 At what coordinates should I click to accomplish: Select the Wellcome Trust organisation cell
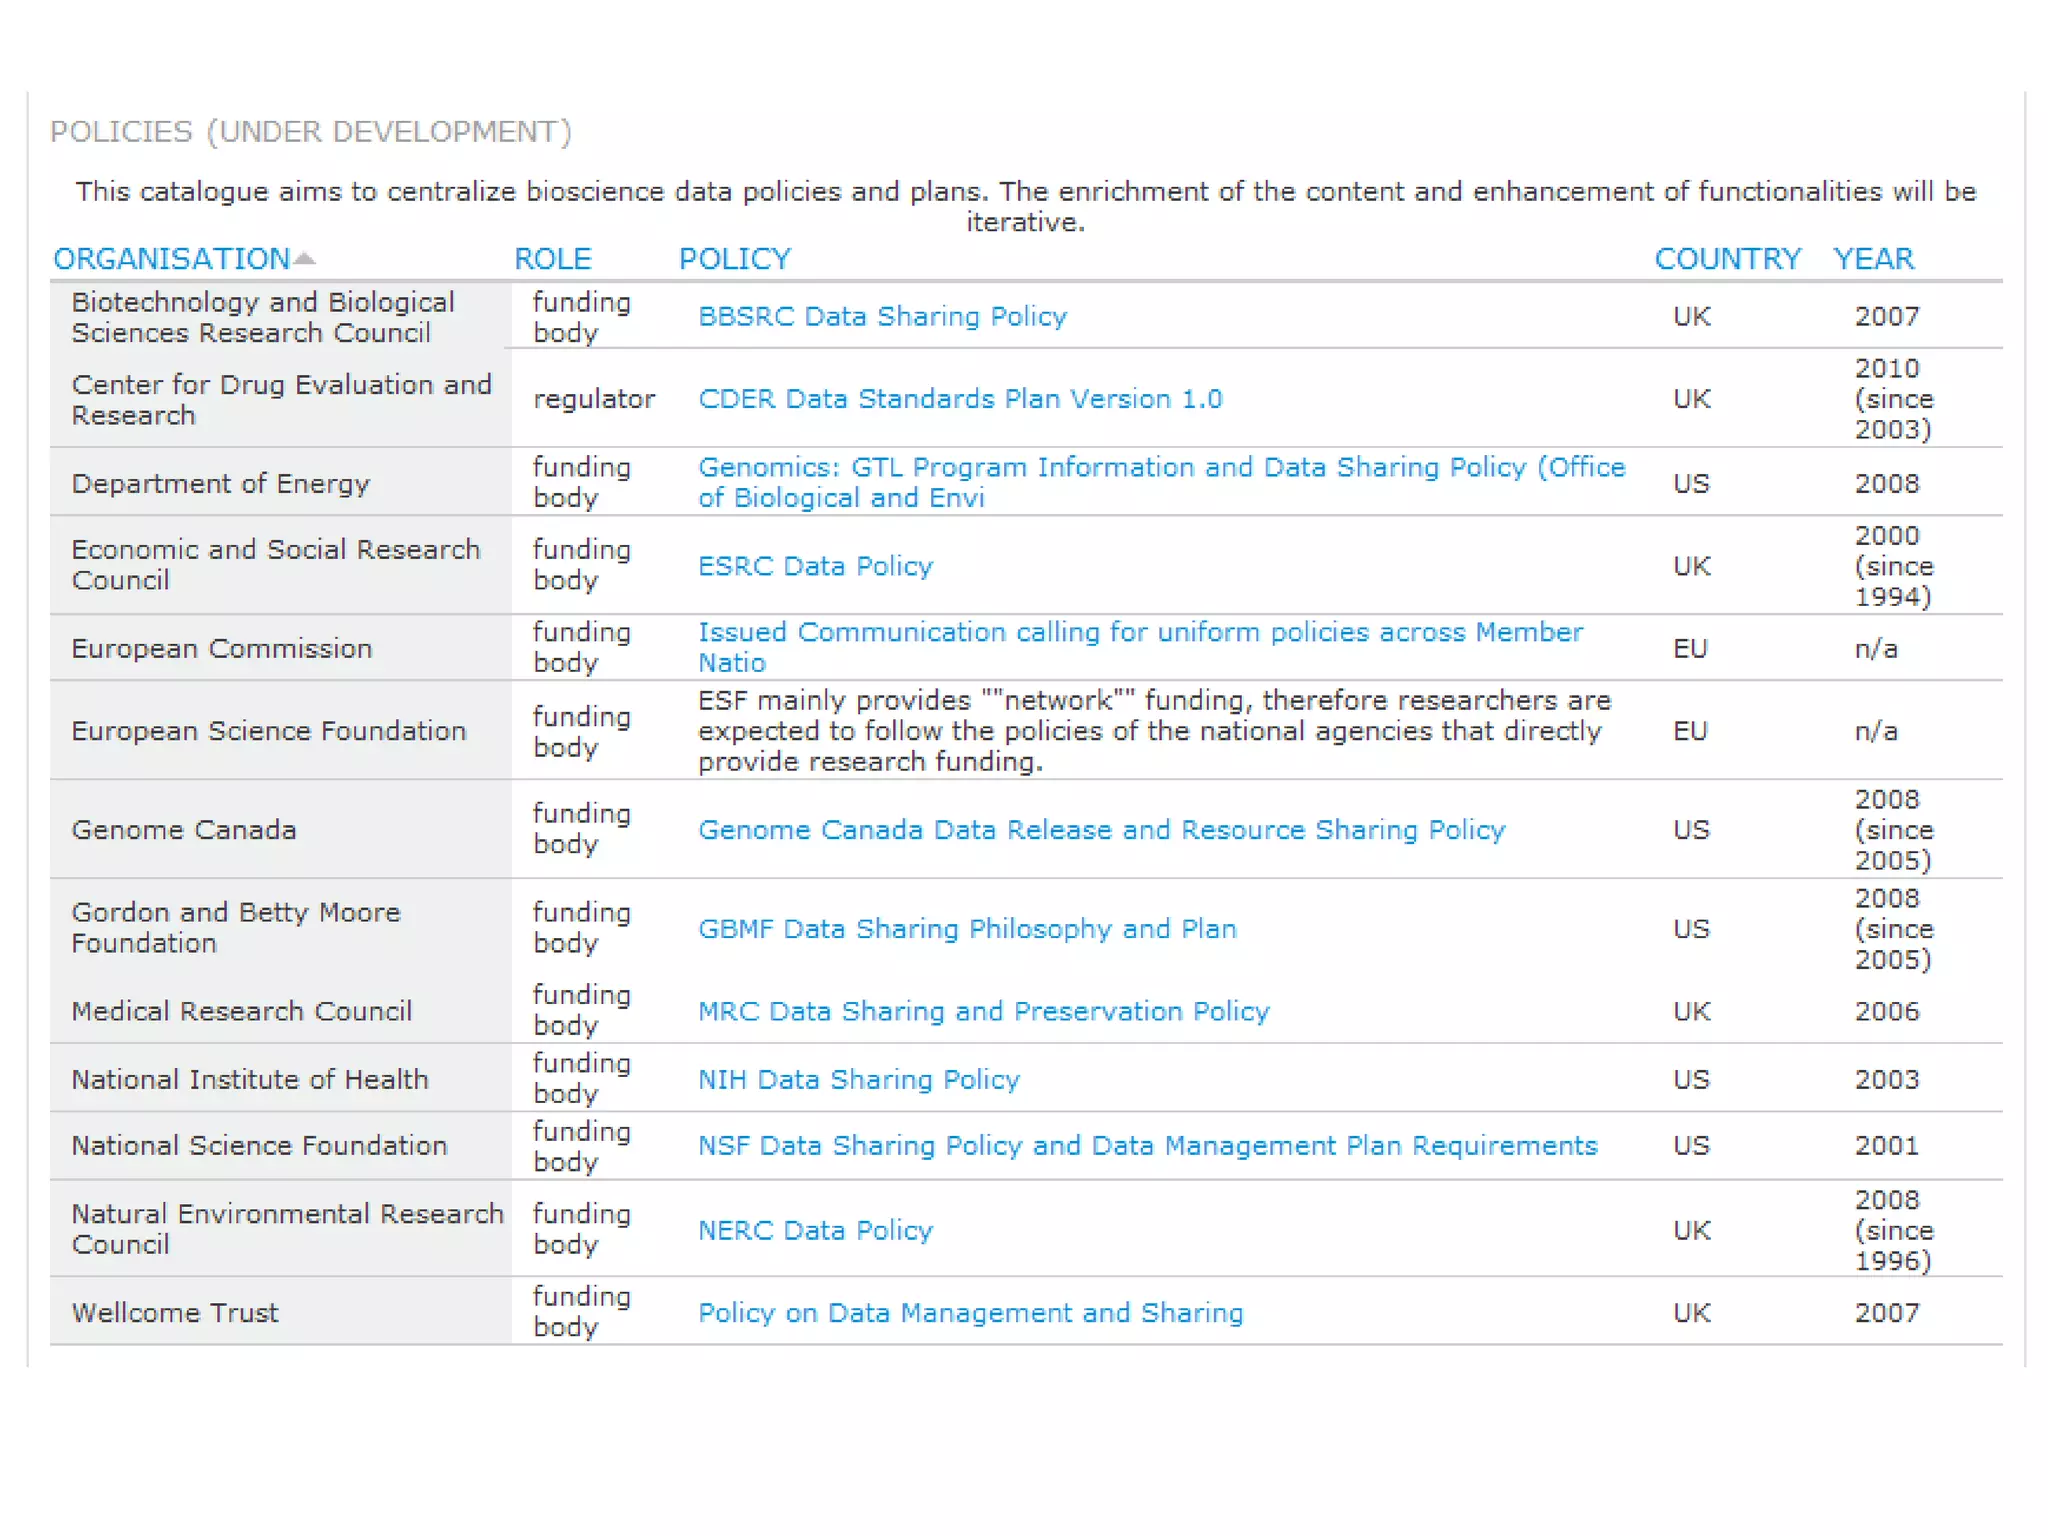point(175,1313)
